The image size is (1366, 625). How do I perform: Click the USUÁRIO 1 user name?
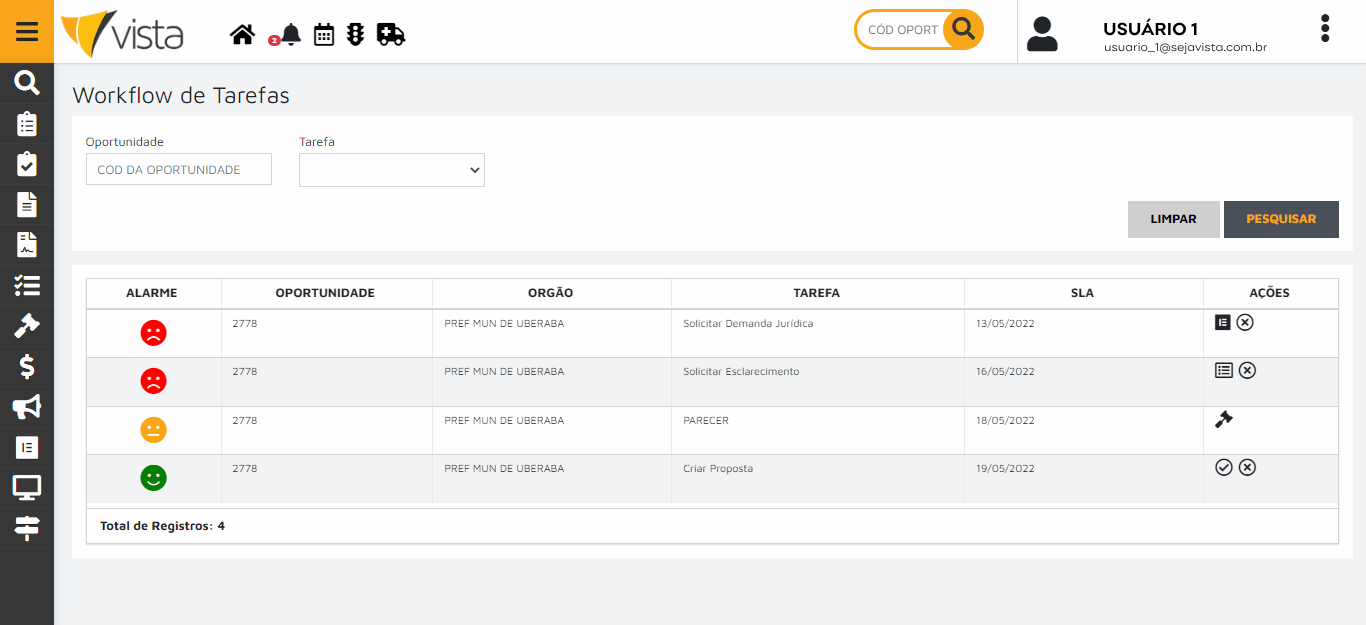coord(1150,29)
